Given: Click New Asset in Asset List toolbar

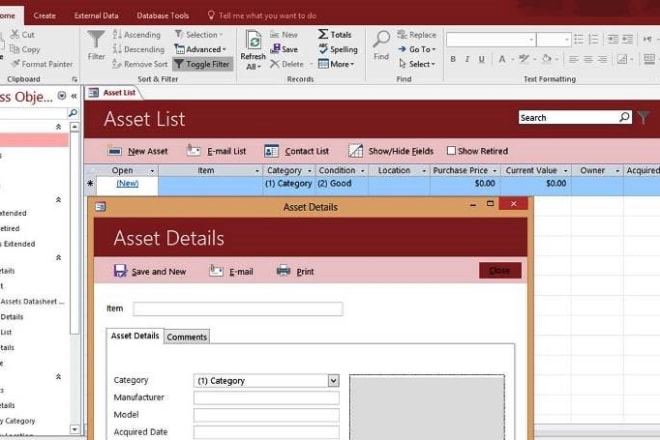Looking at the screenshot, I should 137,151.
